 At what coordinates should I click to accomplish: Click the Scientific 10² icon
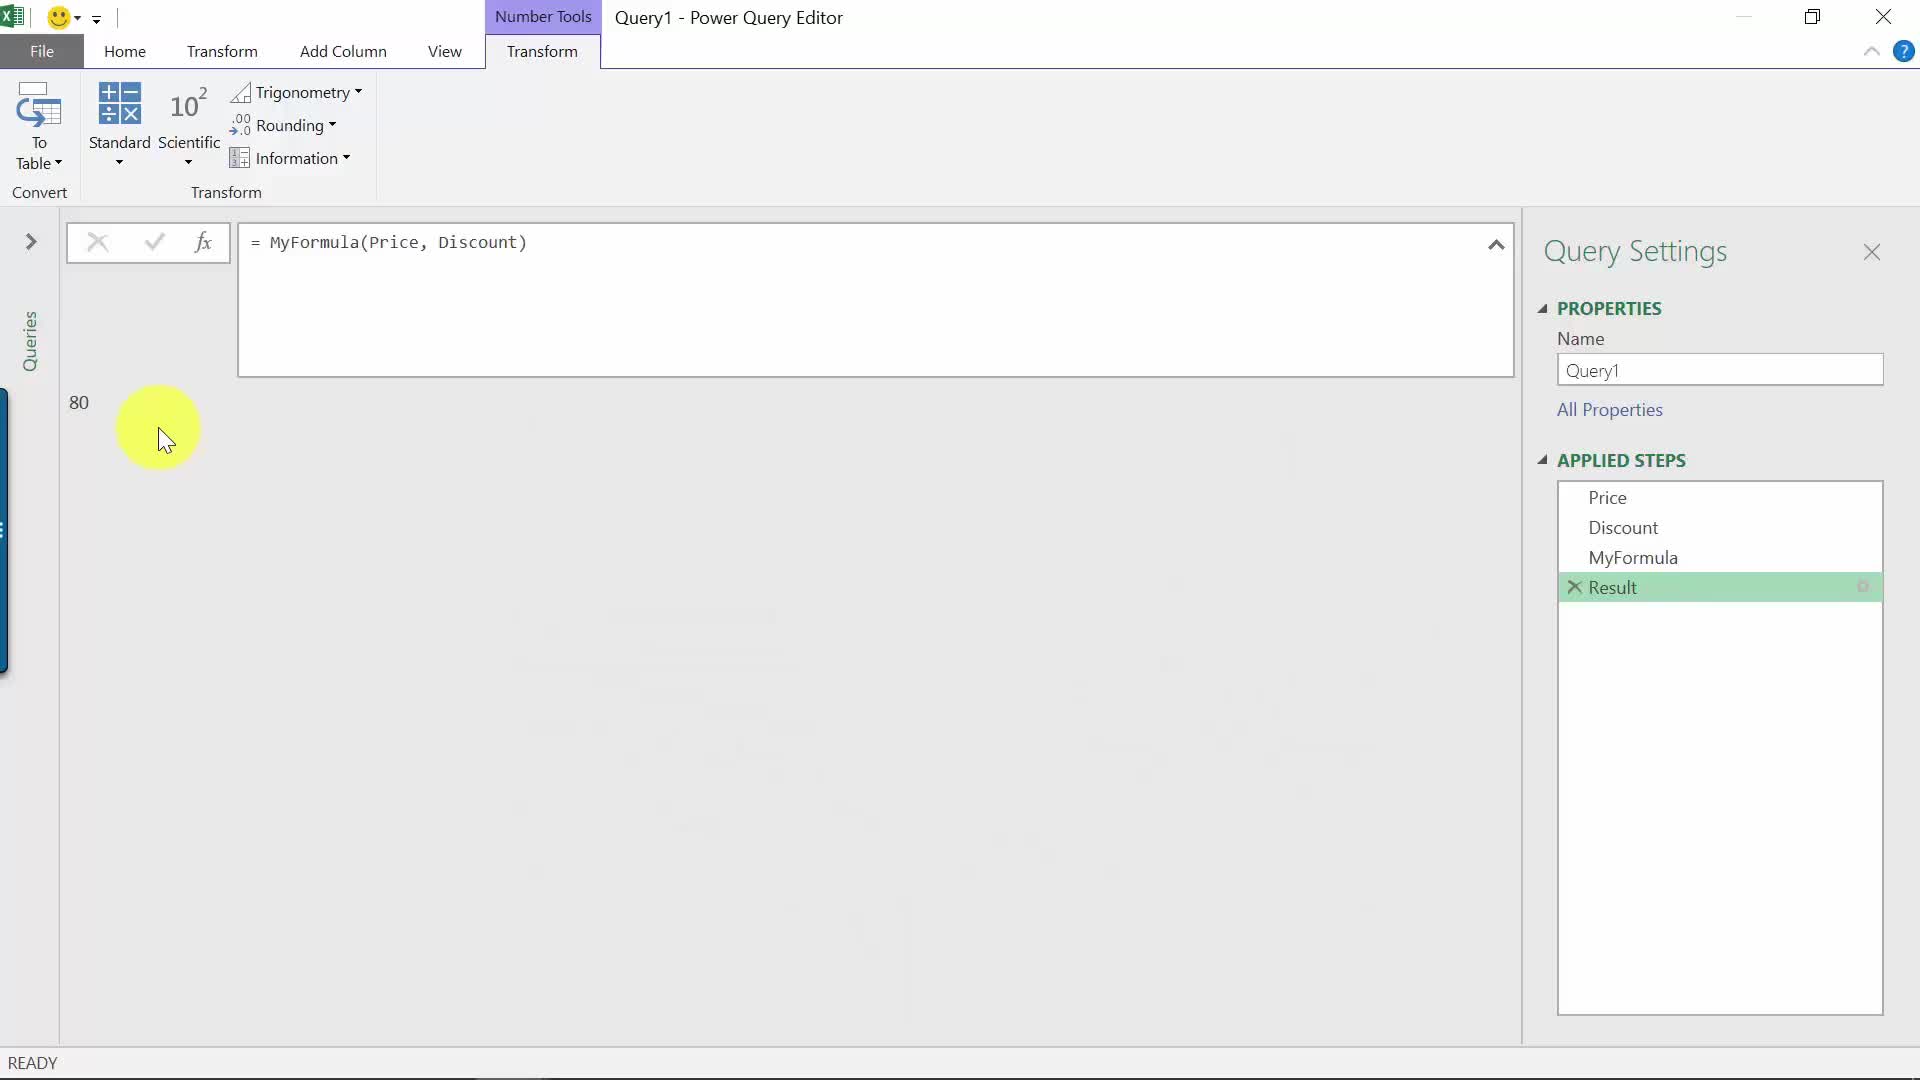point(188,104)
